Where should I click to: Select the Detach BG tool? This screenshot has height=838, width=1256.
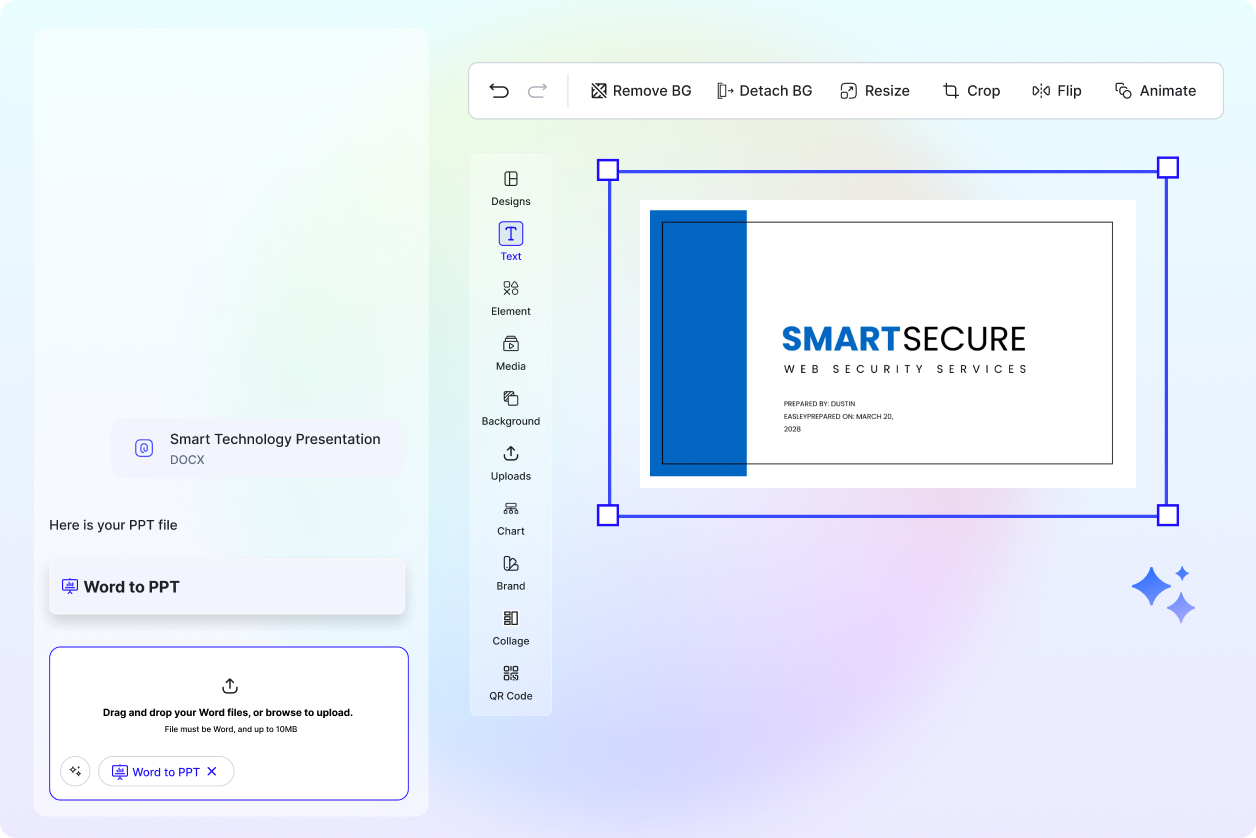click(x=764, y=91)
